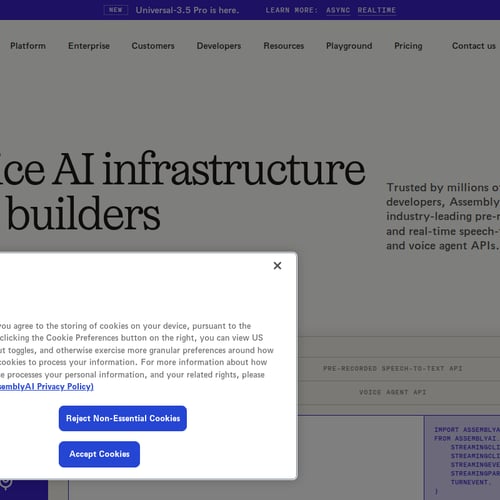Go to the Pricing page
The height and width of the screenshot is (500, 500).
(408, 46)
